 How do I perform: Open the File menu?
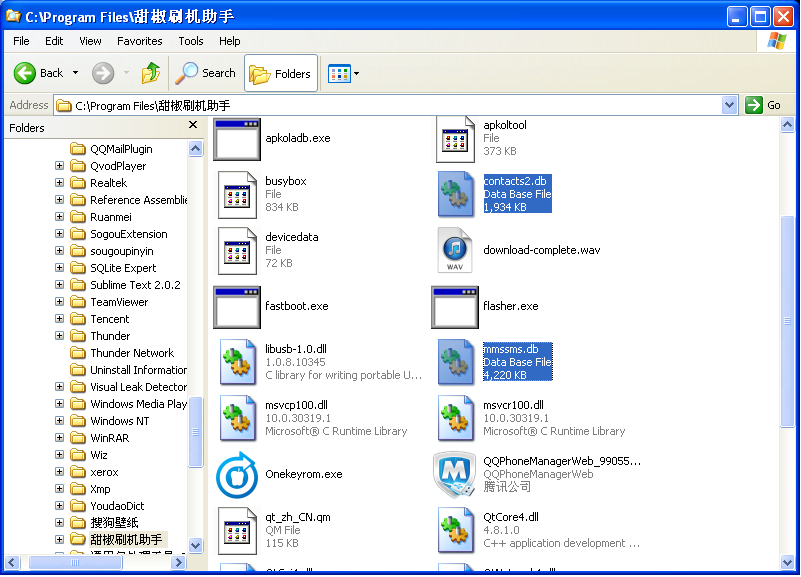tap(21, 41)
